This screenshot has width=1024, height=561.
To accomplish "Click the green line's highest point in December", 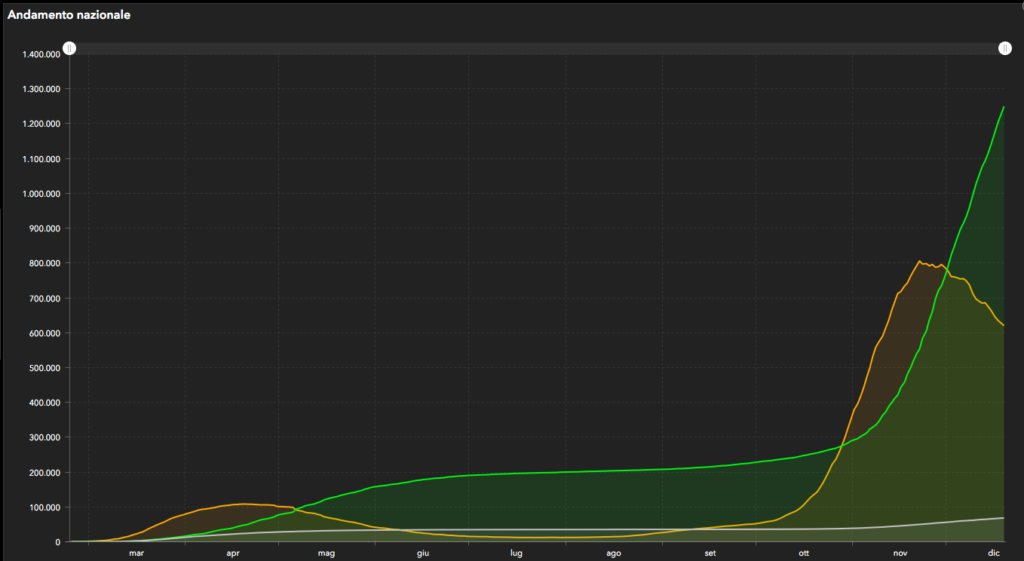I will click(1003, 107).
